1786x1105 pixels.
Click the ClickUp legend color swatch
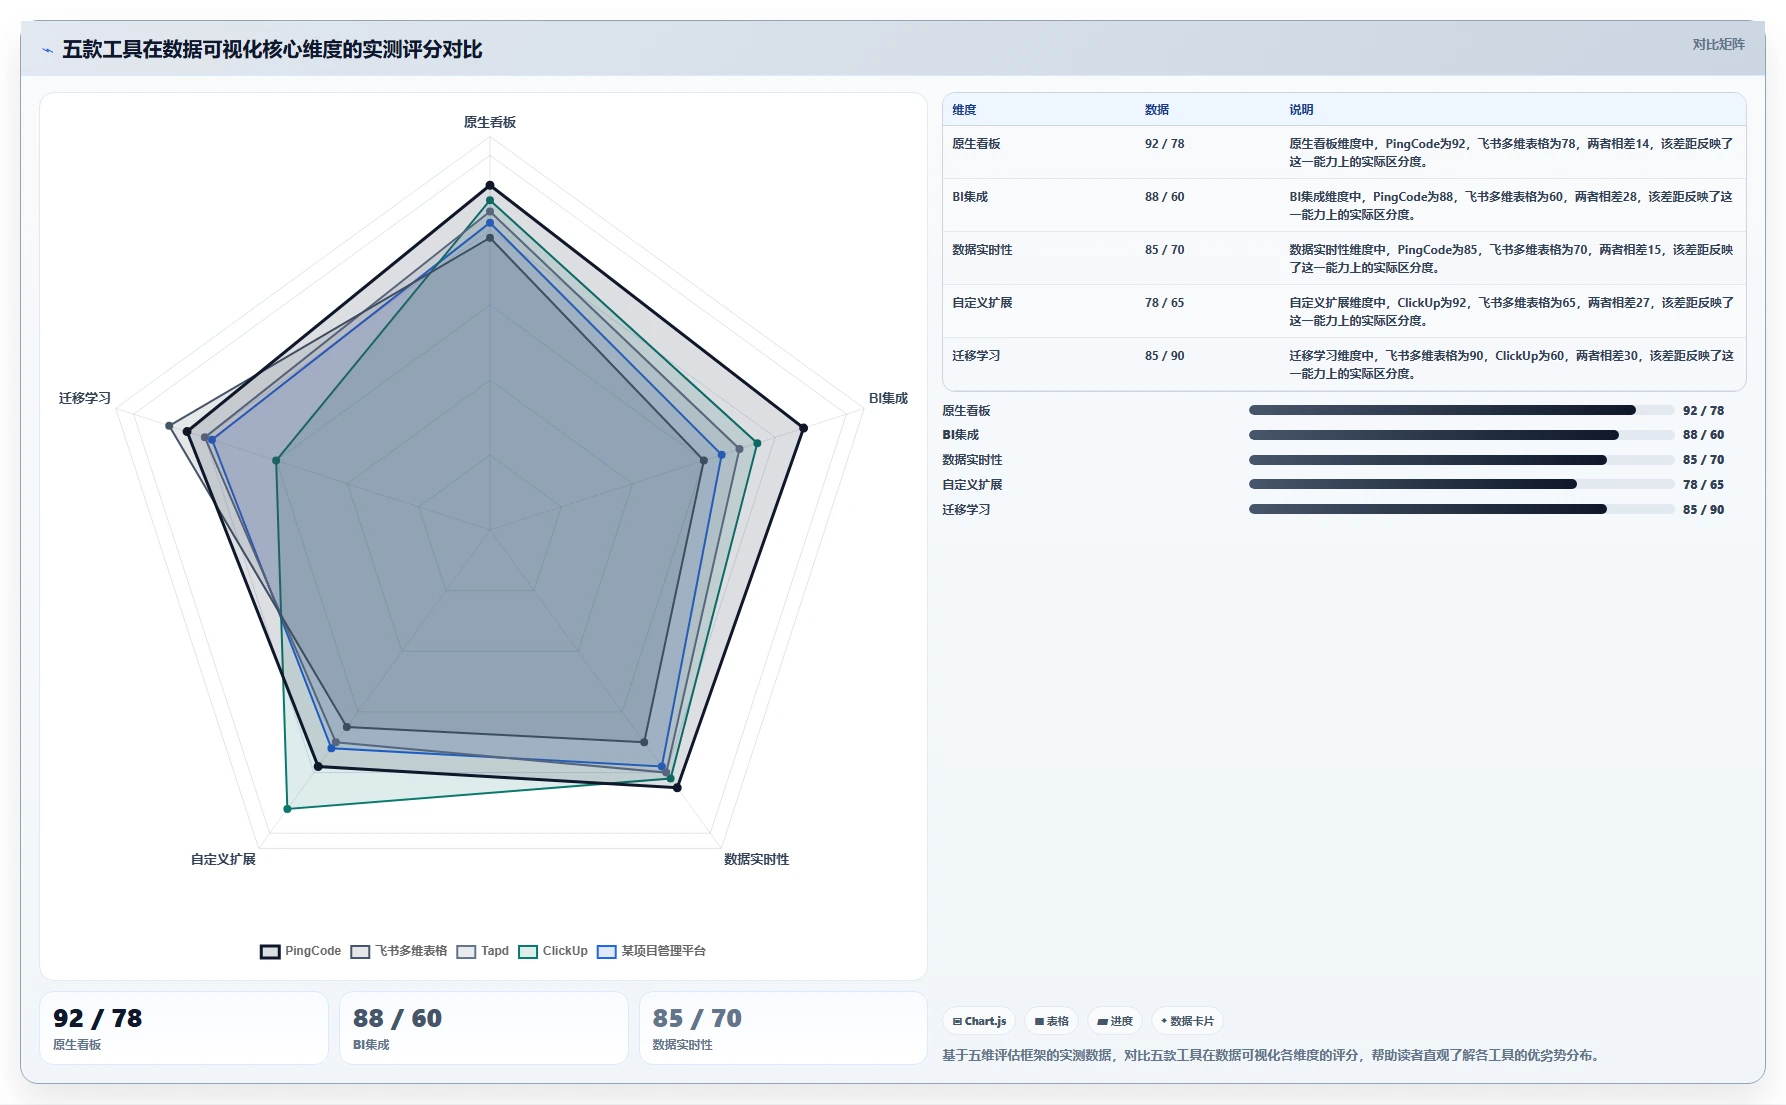528,952
